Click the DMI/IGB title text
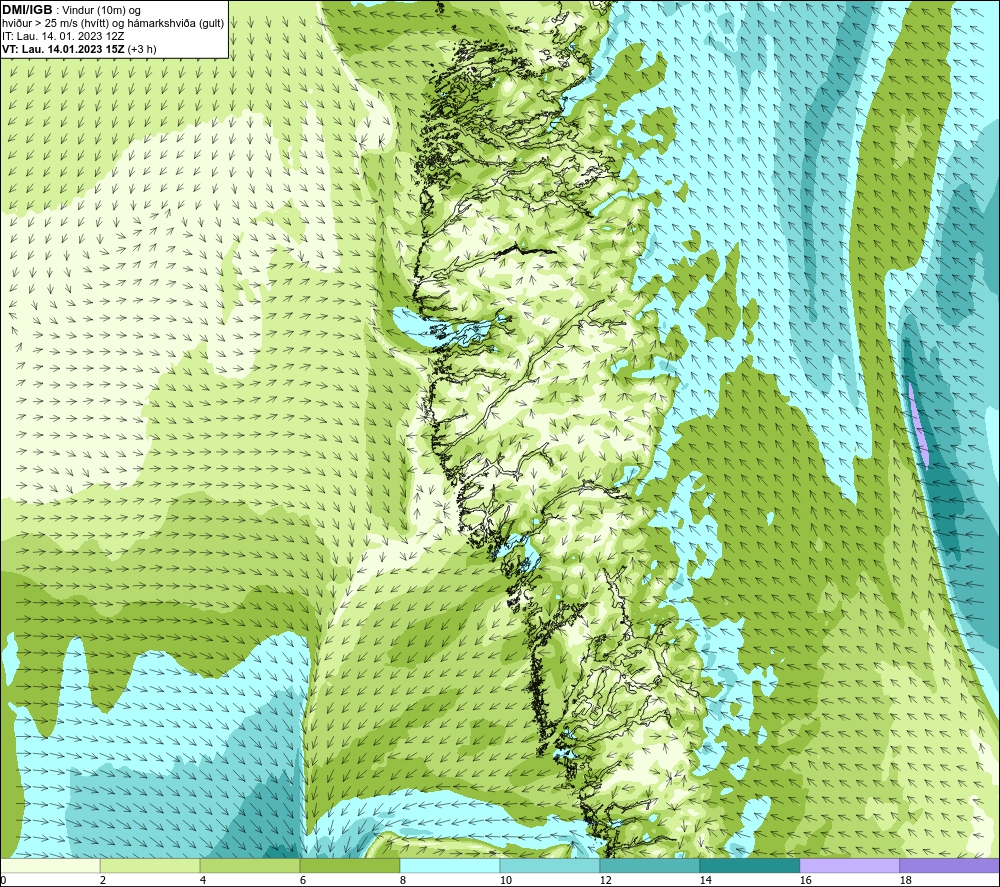Screen dimensions: 1000x887 point(27,10)
